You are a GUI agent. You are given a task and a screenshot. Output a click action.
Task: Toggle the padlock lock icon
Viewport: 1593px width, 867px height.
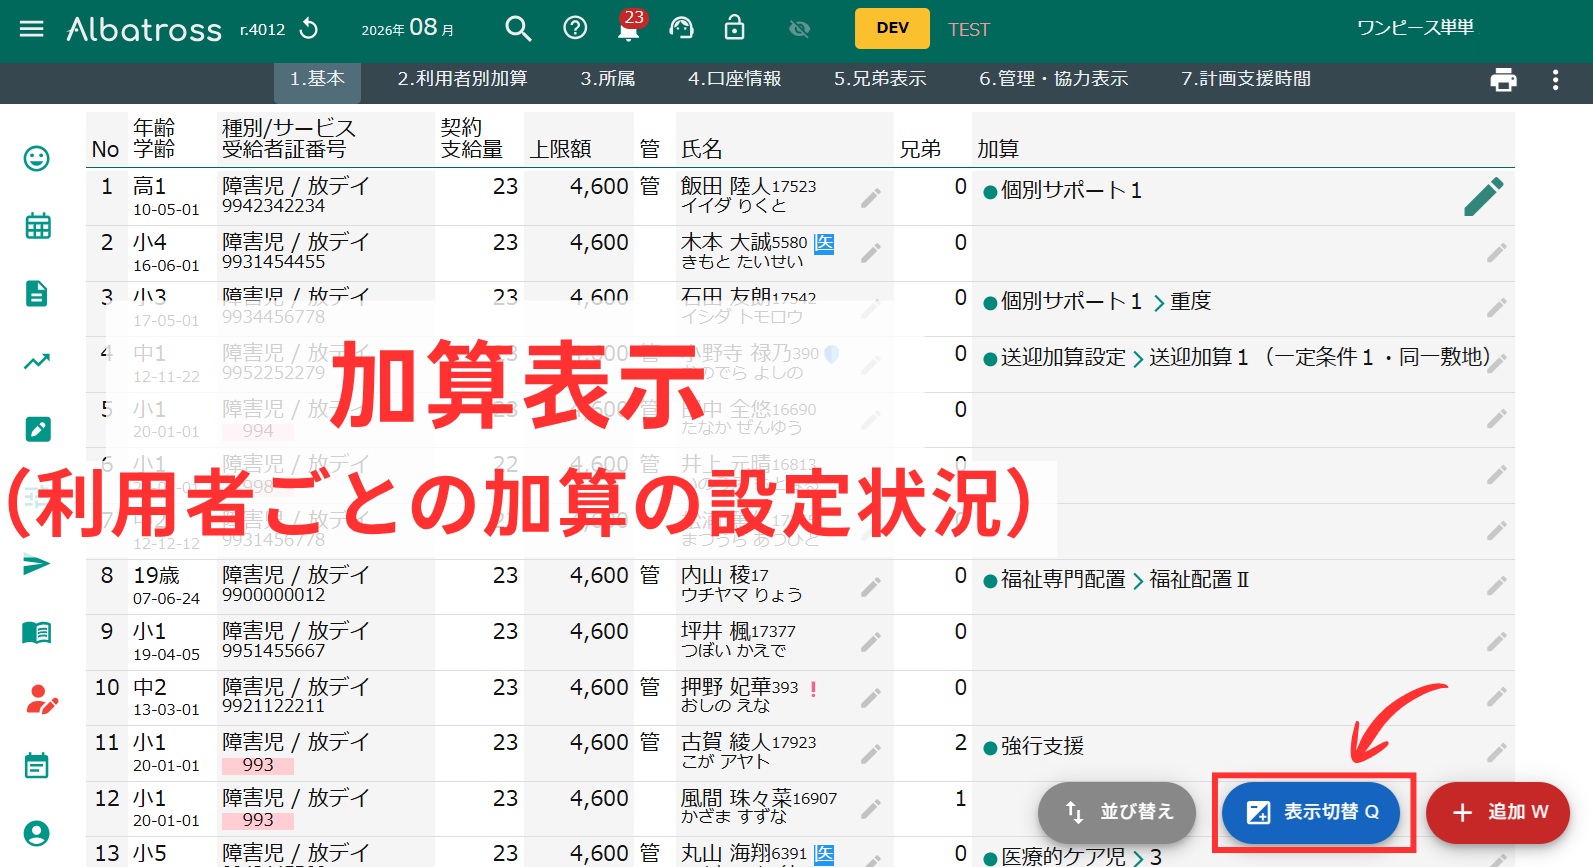[734, 27]
